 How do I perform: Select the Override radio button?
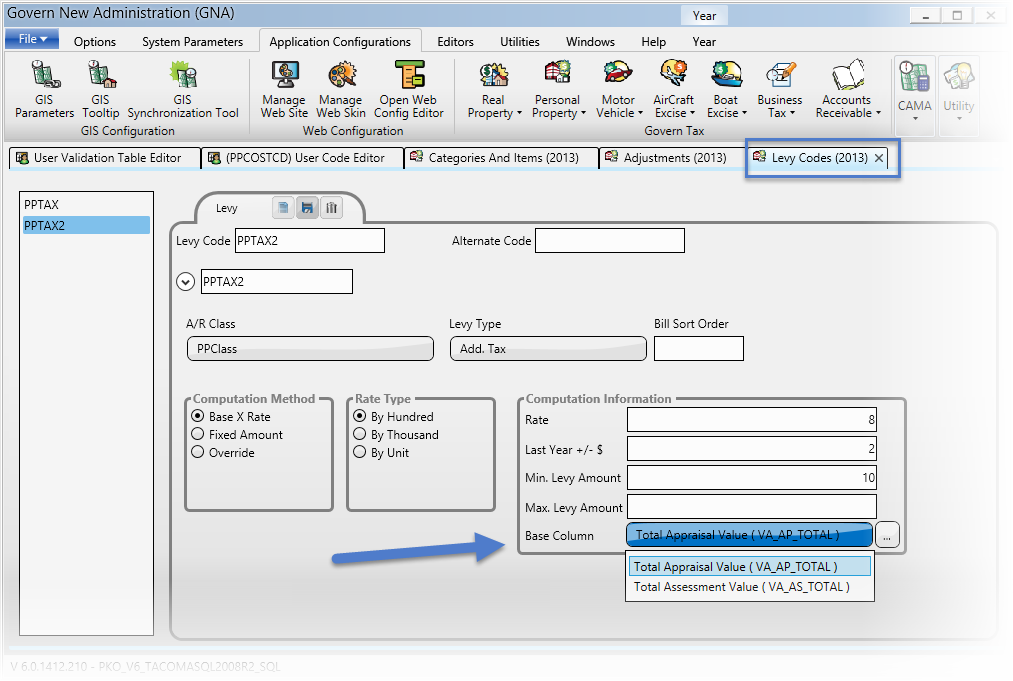coord(198,453)
